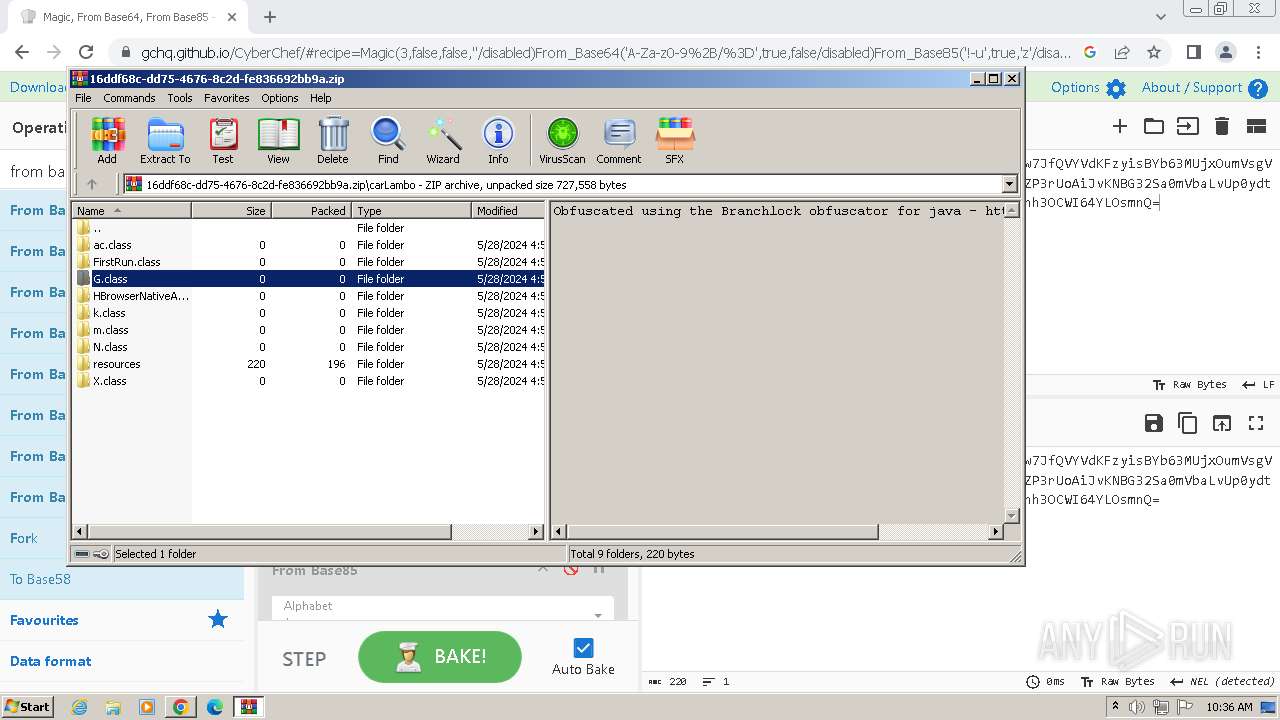This screenshot has width=1280, height=720.
Task: Click the Extract To toolbar icon
Action: [x=165, y=140]
